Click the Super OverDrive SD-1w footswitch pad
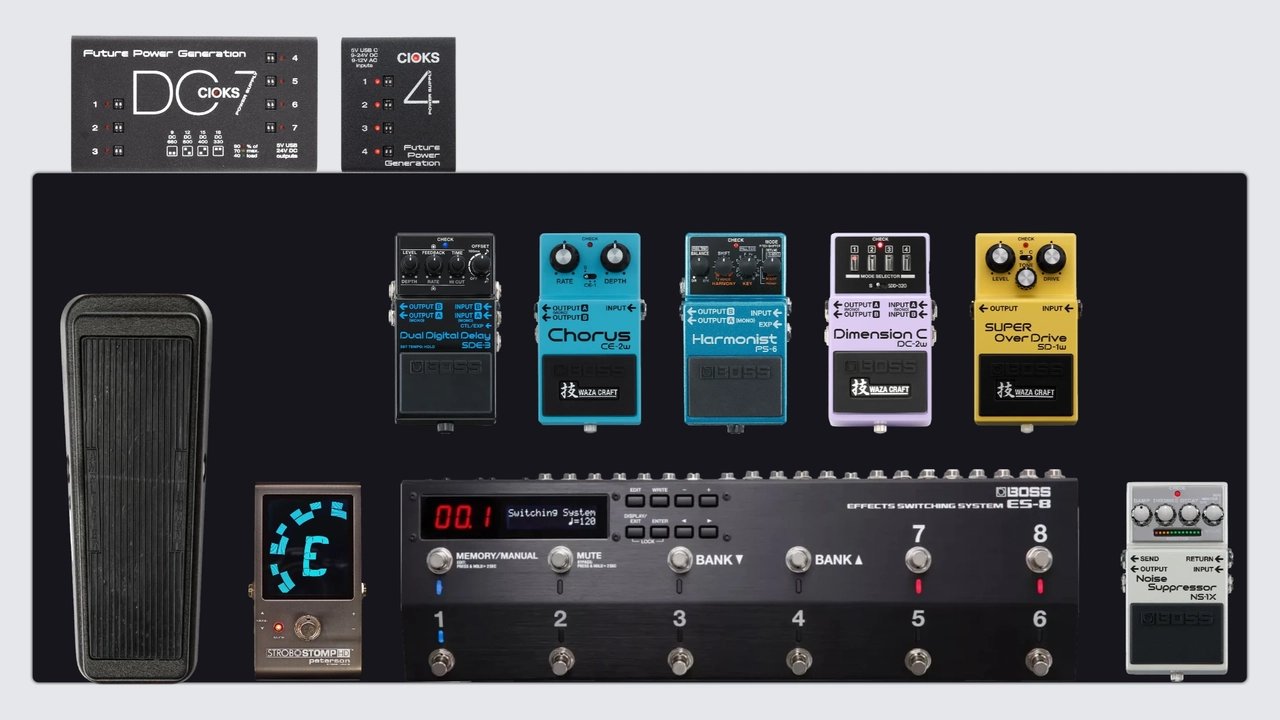Image resolution: width=1280 pixels, height=720 pixels. pyautogui.click(x=1025, y=387)
